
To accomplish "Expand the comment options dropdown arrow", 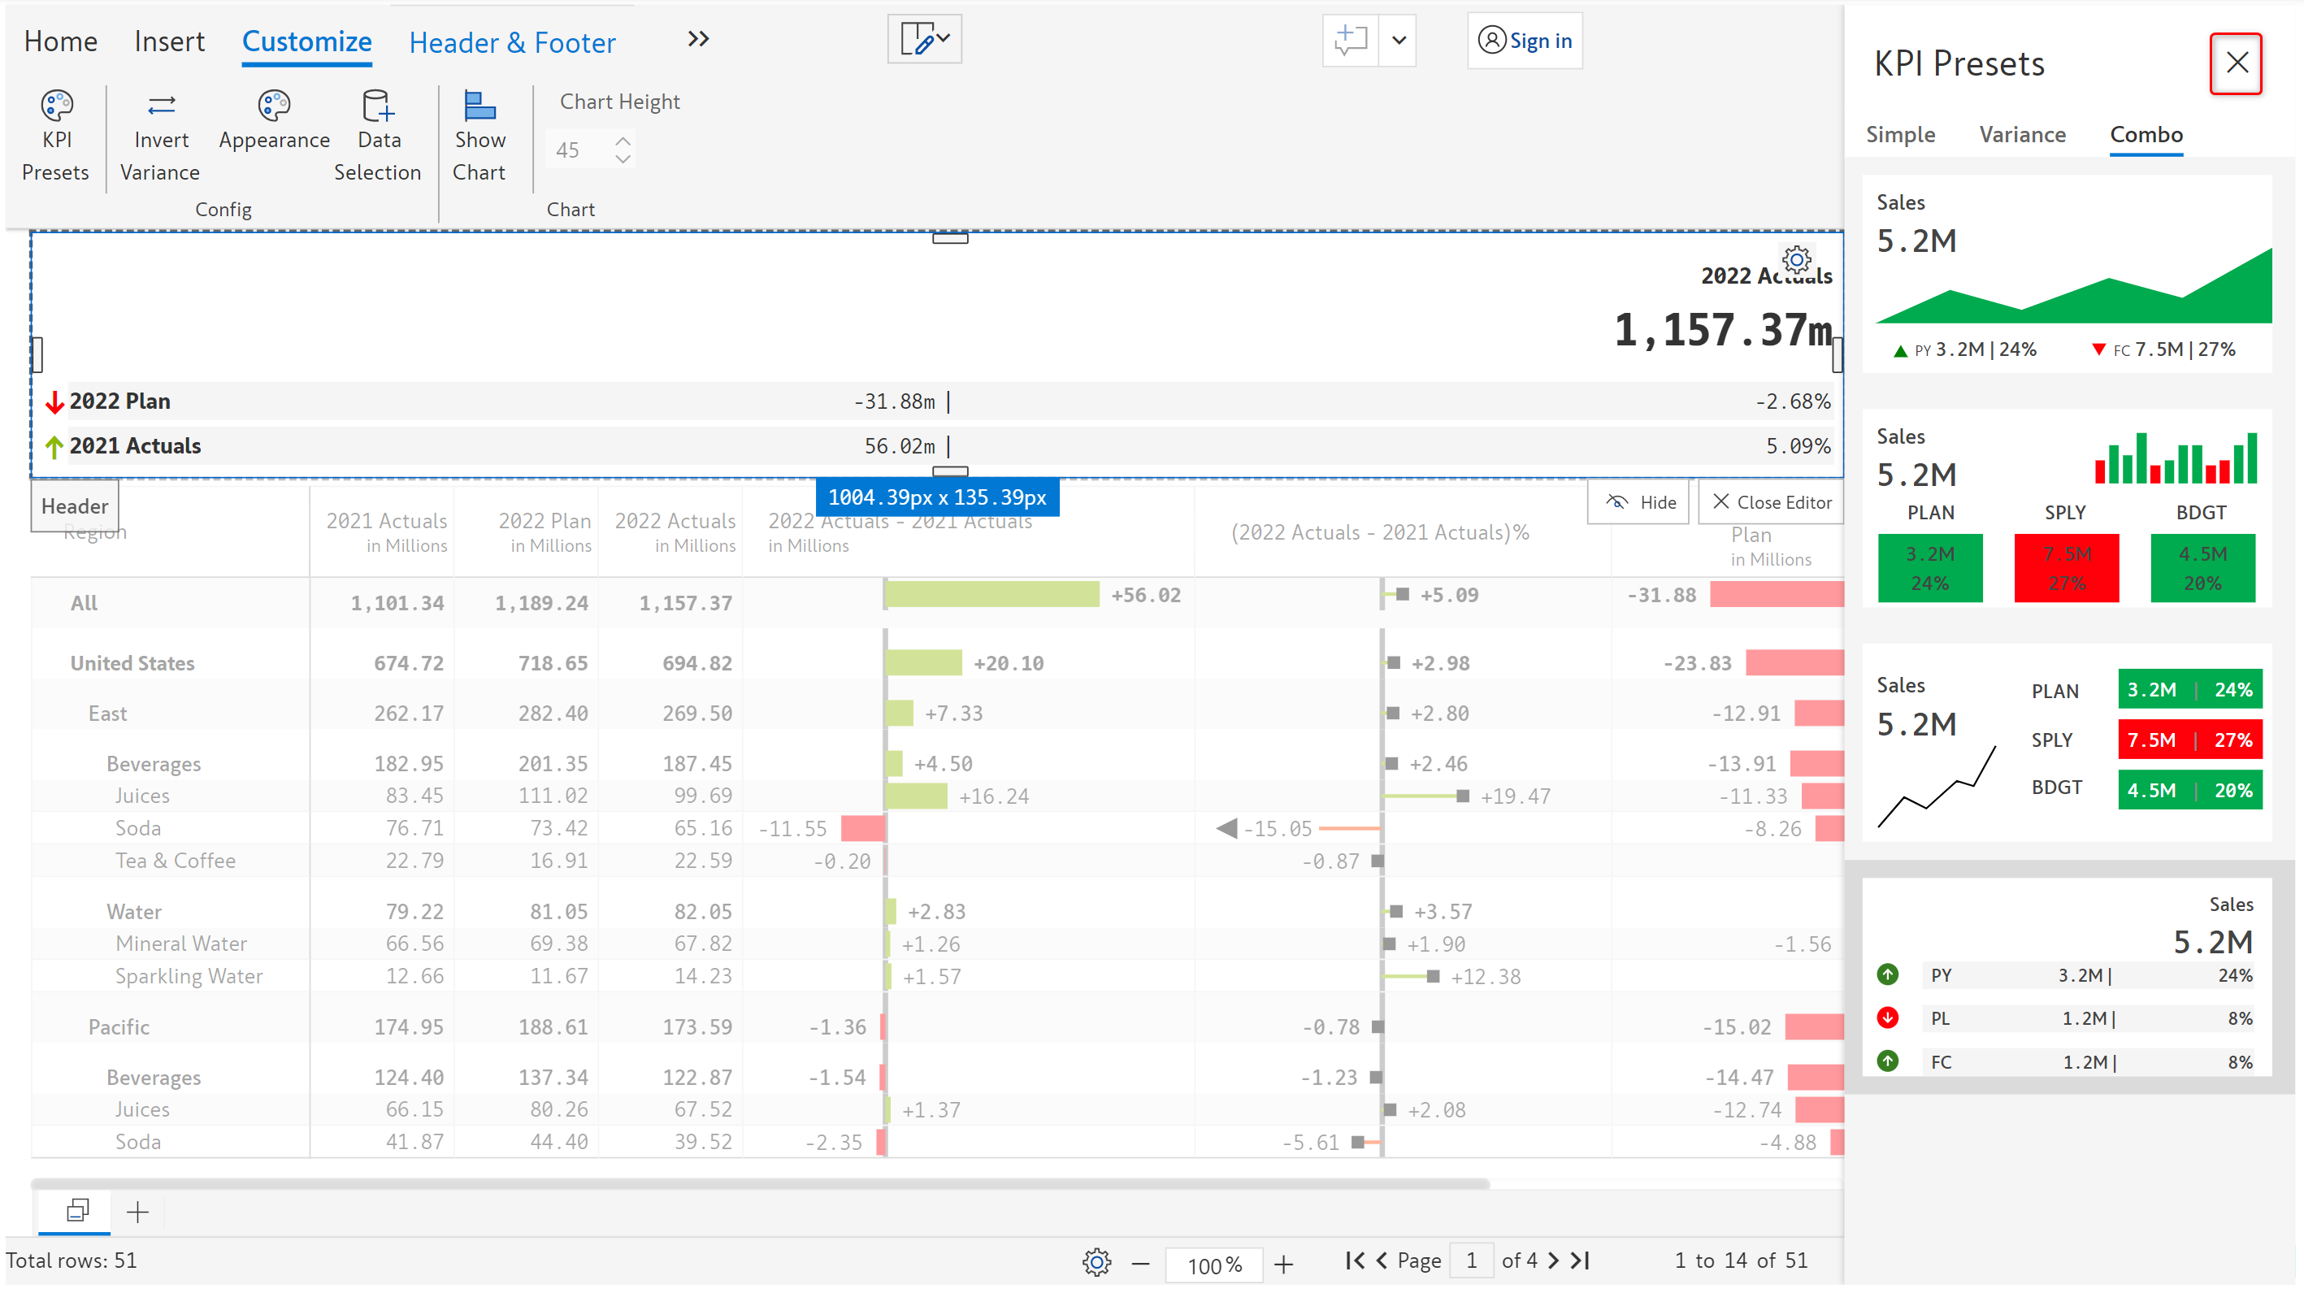I will coord(1399,40).
